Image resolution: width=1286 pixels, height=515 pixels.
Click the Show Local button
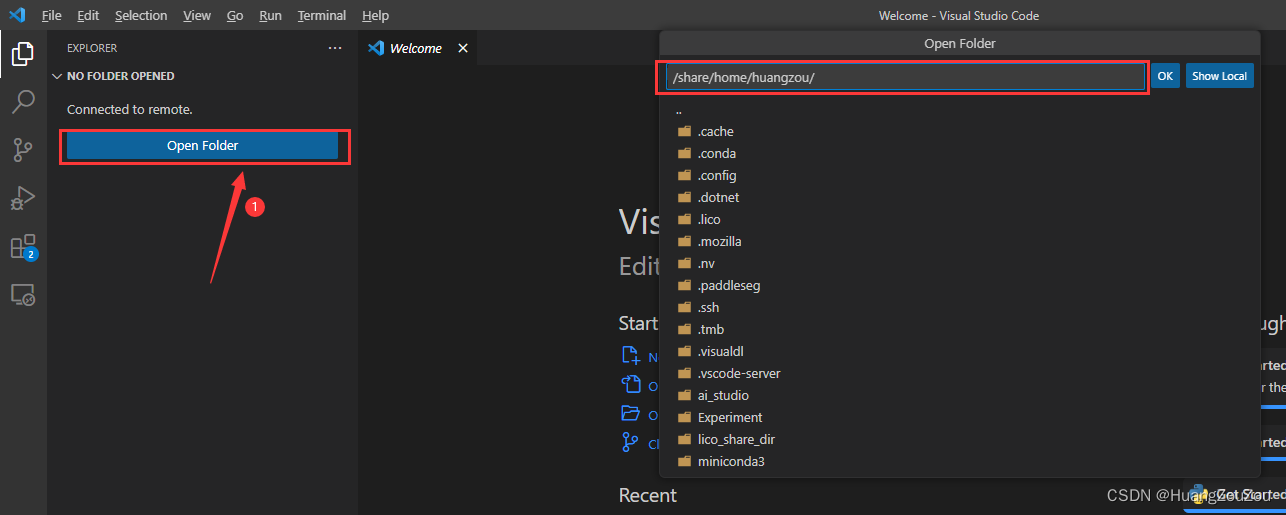click(1219, 76)
